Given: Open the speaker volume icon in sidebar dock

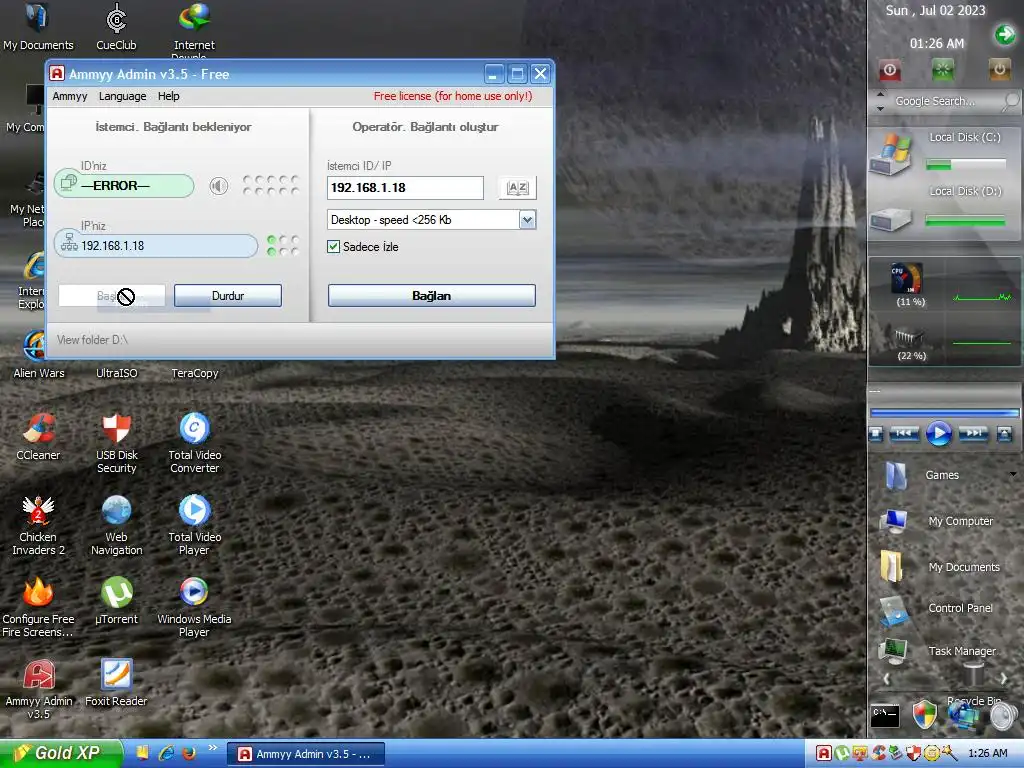Looking at the screenshot, I should [x=1004, y=716].
